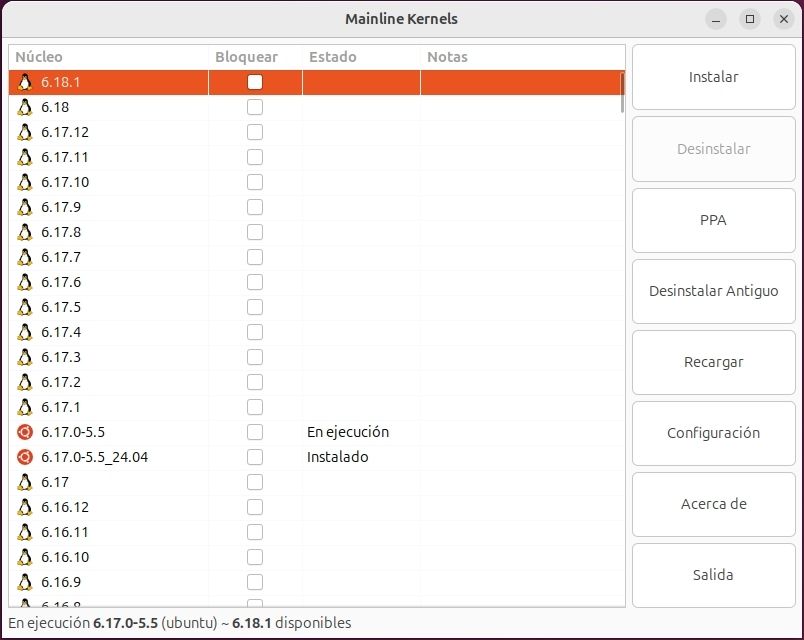This screenshot has height=640, width=804.
Task: Exit the app via Salida
Action: 713,575
